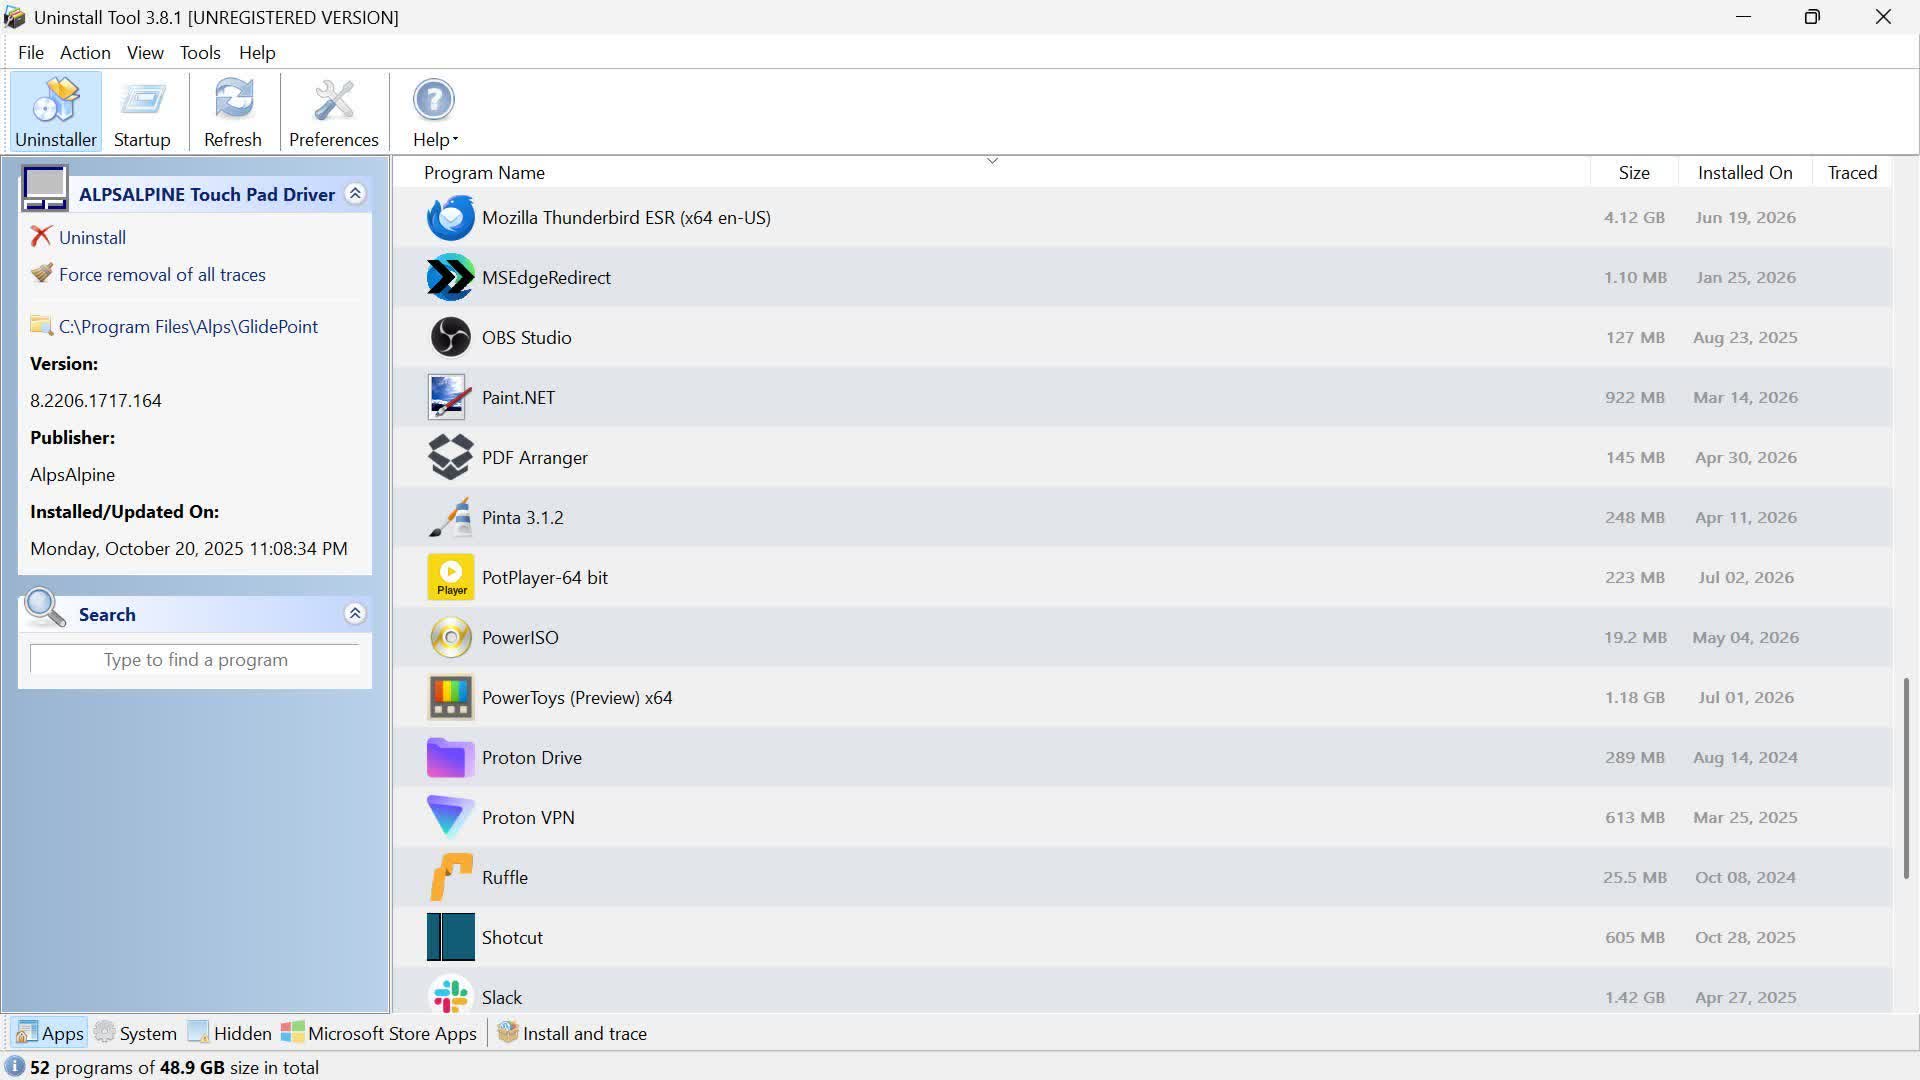This screenshot has width=1920, height=1080.
Task: Switch to the Apps tab
Action: [x=50, y=1033]
